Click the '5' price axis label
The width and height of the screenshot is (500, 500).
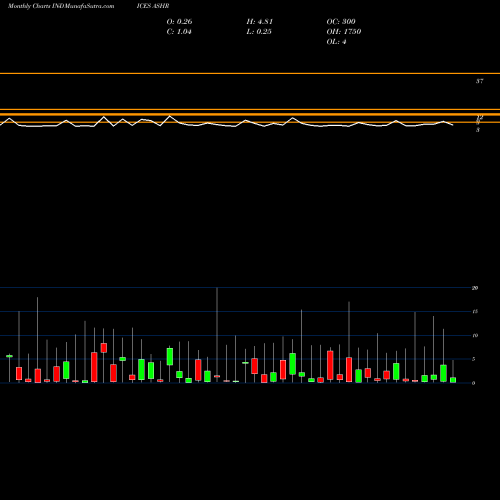474,359
